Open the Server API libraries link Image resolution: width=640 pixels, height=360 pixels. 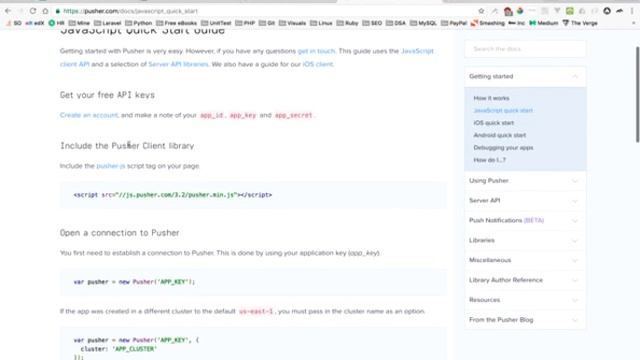(x=178, y=64)
